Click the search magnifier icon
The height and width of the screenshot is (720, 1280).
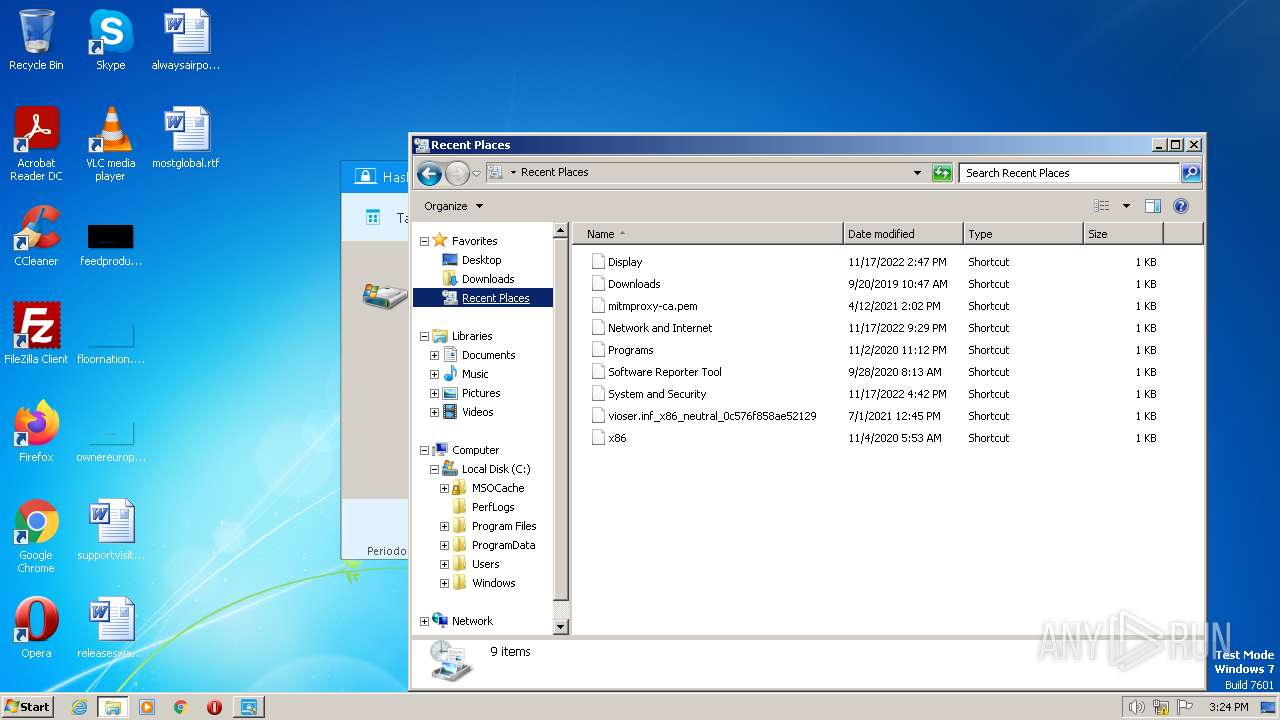point(1190,173)
